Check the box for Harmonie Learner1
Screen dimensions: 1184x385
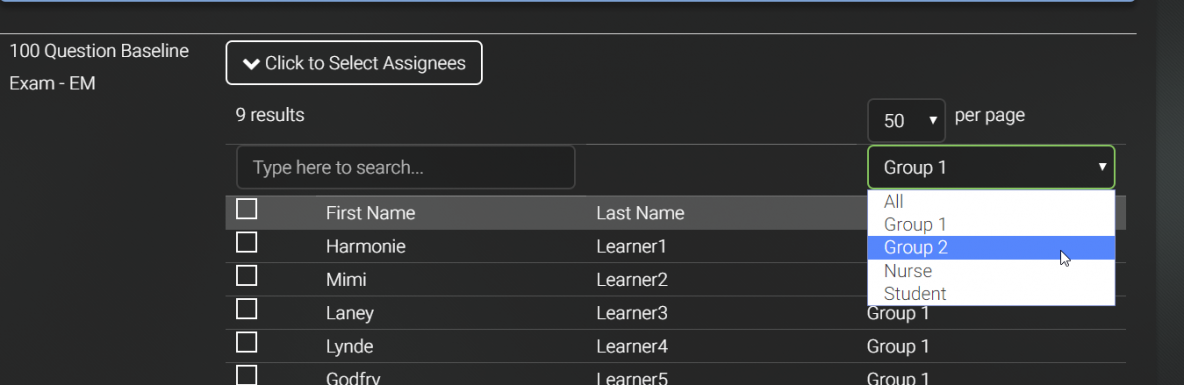(x=246, y=242)
